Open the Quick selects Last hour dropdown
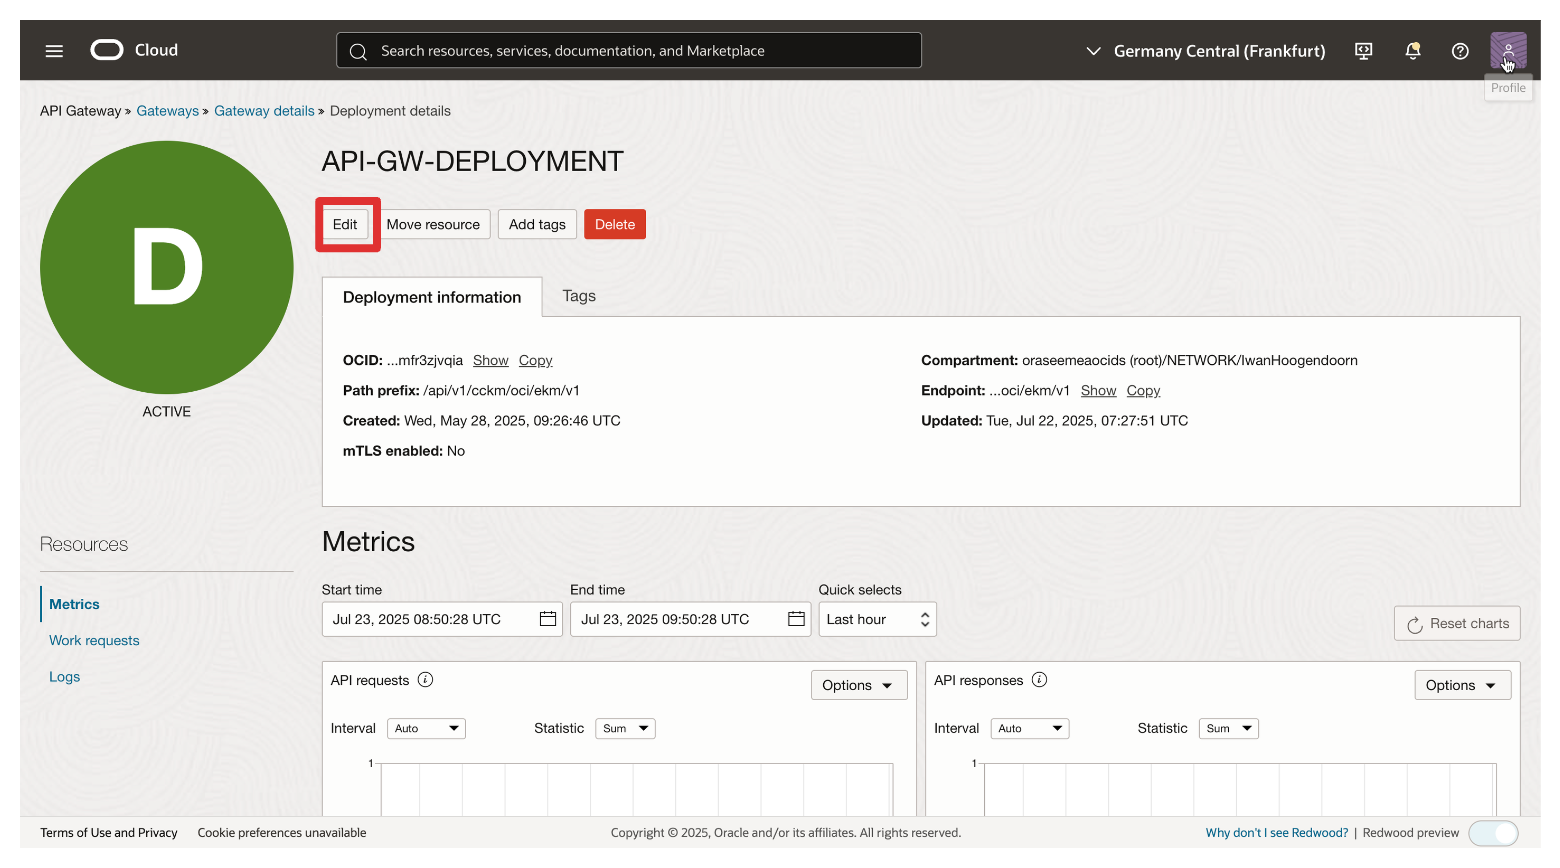Image resolution: width=1560 pixels, height=868 pixels. (x=877, y=619)
